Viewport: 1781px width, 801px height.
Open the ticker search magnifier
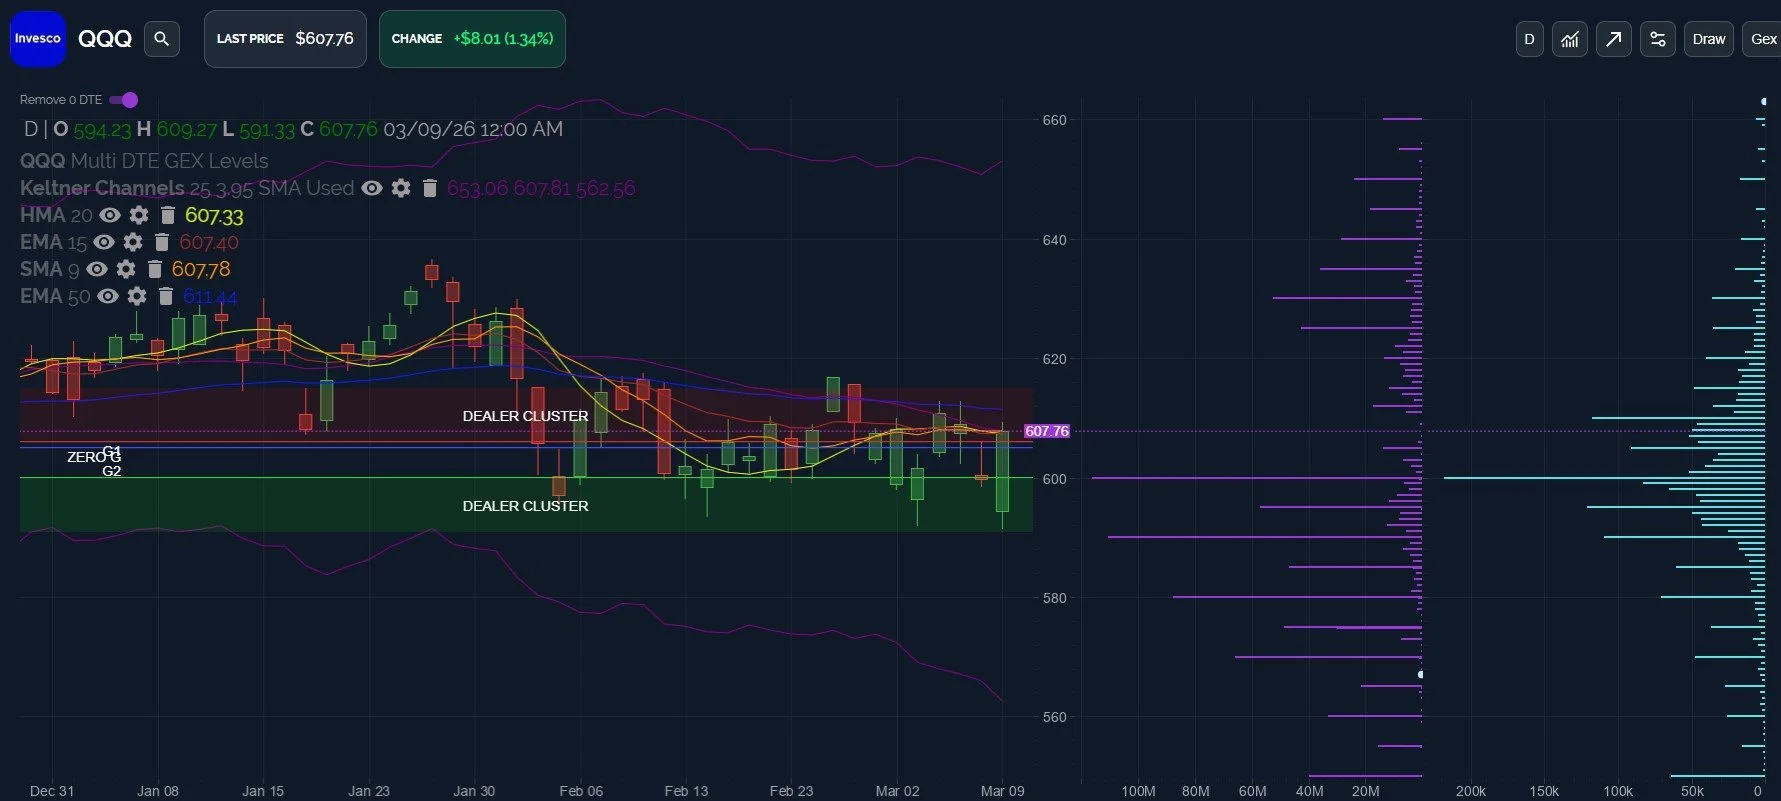[x=161, y=39]
